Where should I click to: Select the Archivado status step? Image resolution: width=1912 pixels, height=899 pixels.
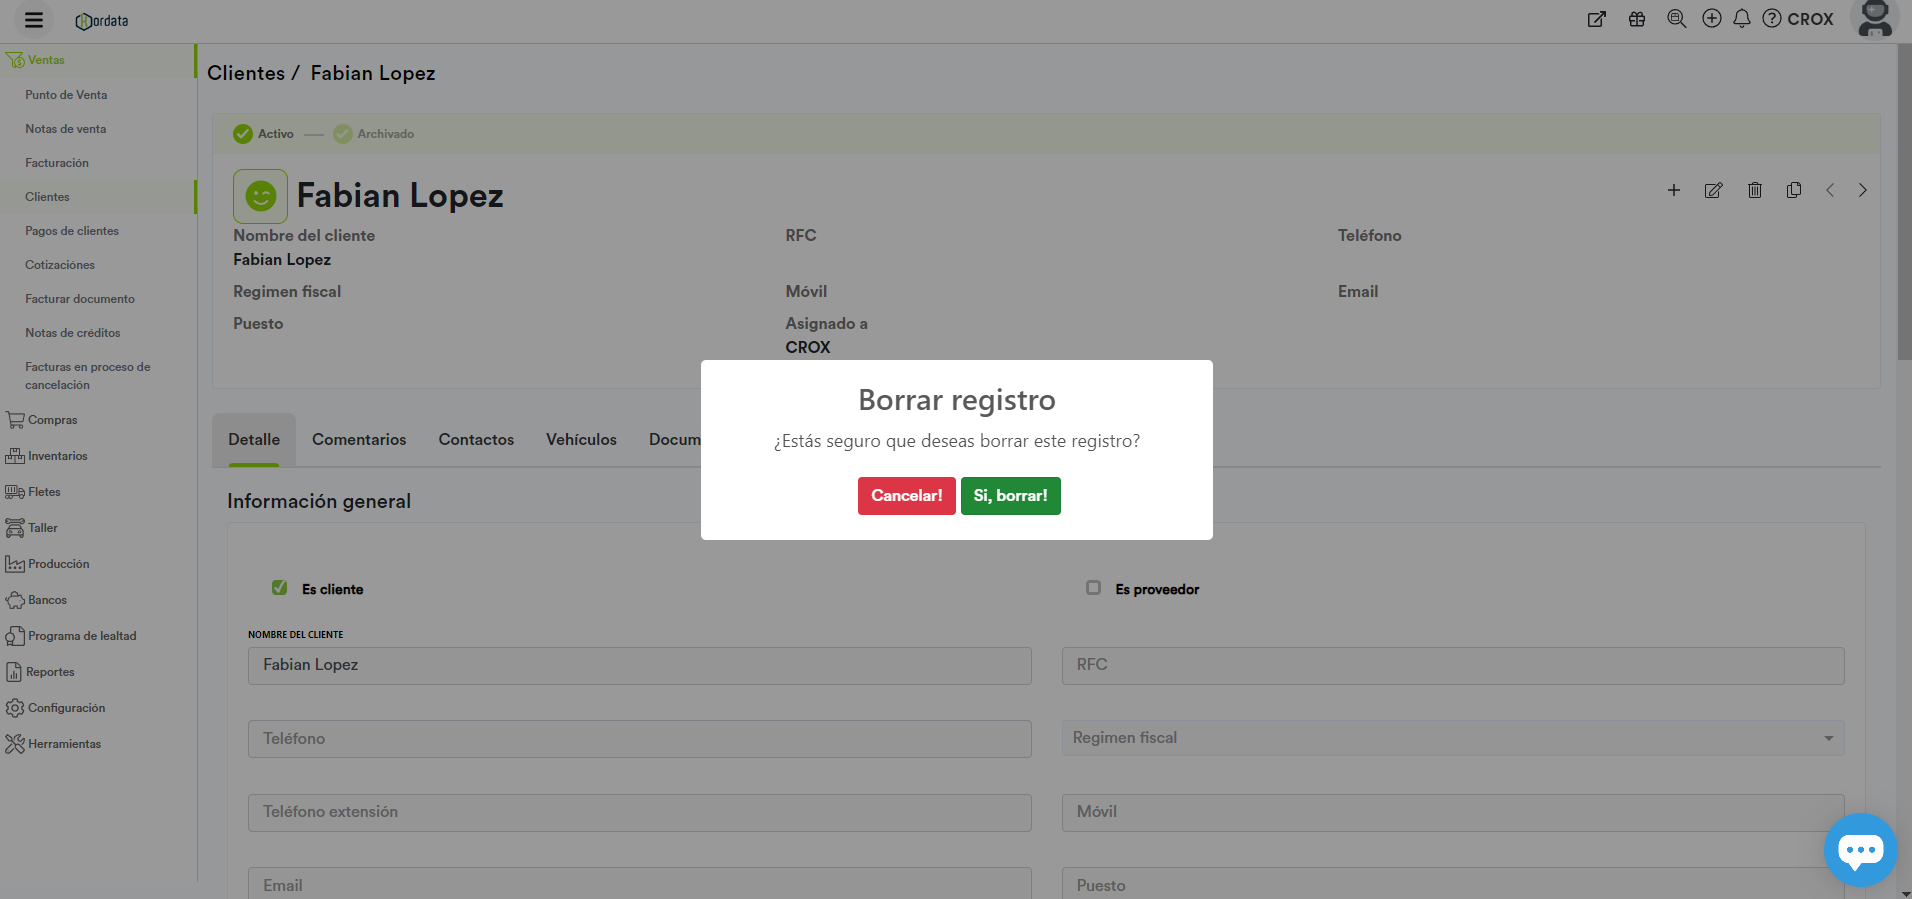pos(374,134)
